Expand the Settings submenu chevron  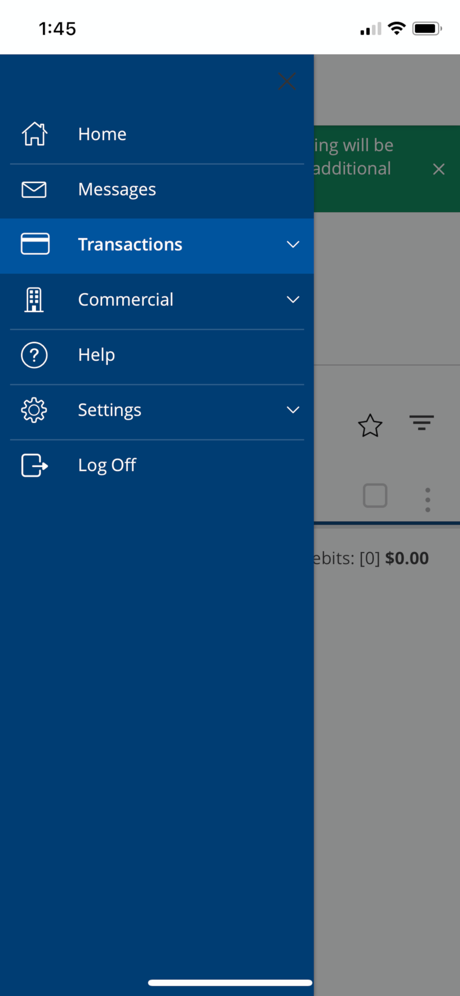[x=293, y=410]
